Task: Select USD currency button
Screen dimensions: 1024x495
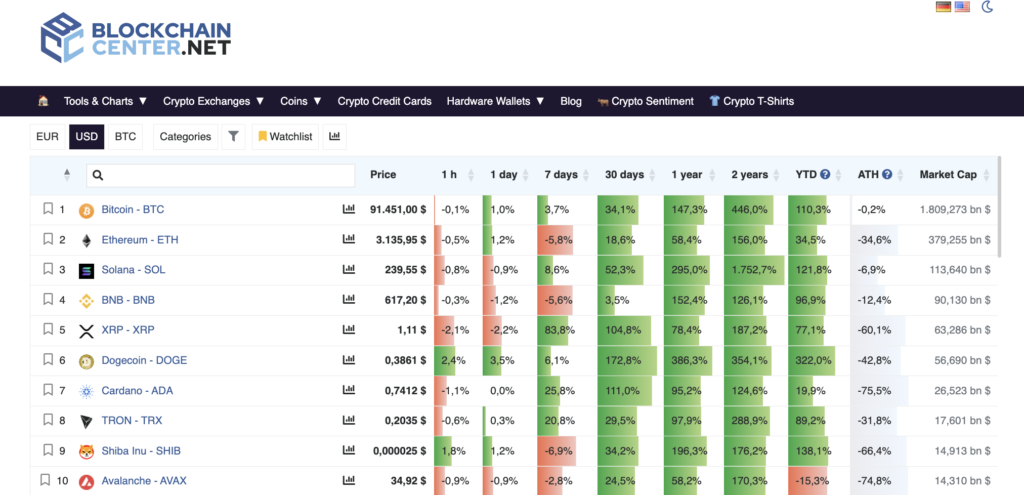Action: [86, 136]
